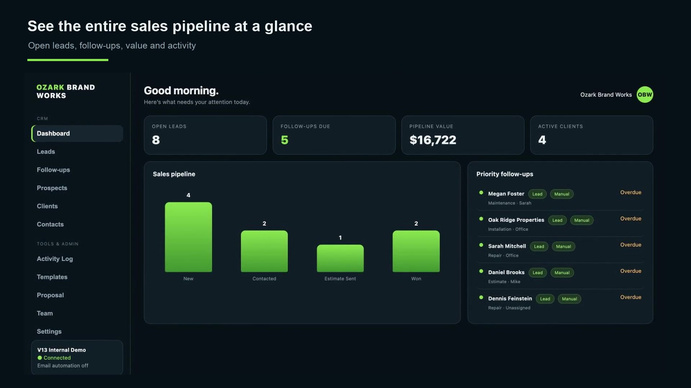Select the Estimate Sent pipeline bar
This screenshot has height=388, width=691.
[x=340, y=258]
